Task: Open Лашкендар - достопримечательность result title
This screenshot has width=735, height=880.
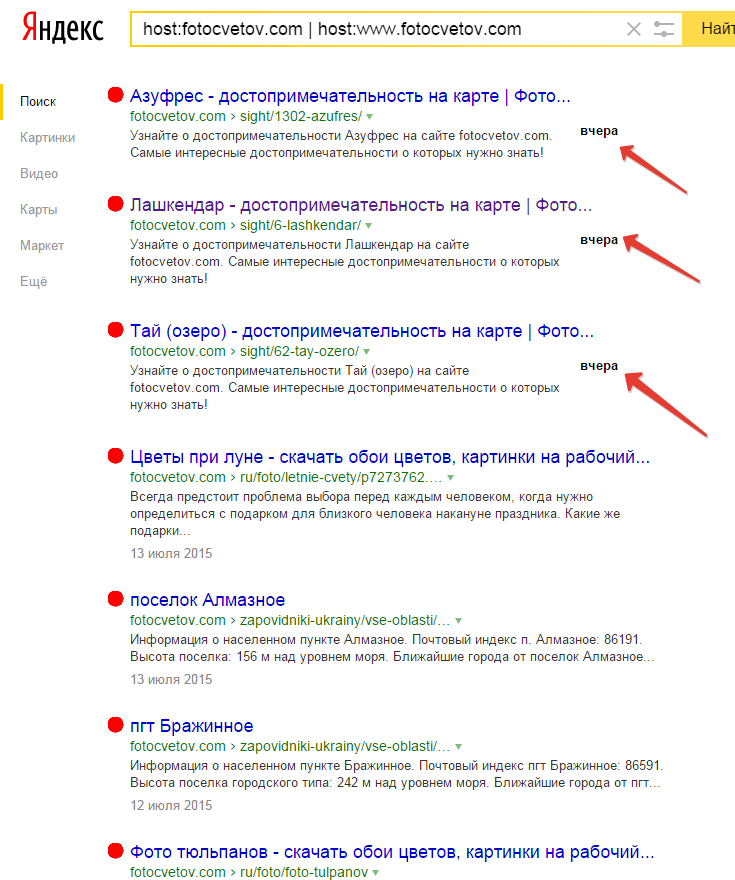Action: click(361, 205)
